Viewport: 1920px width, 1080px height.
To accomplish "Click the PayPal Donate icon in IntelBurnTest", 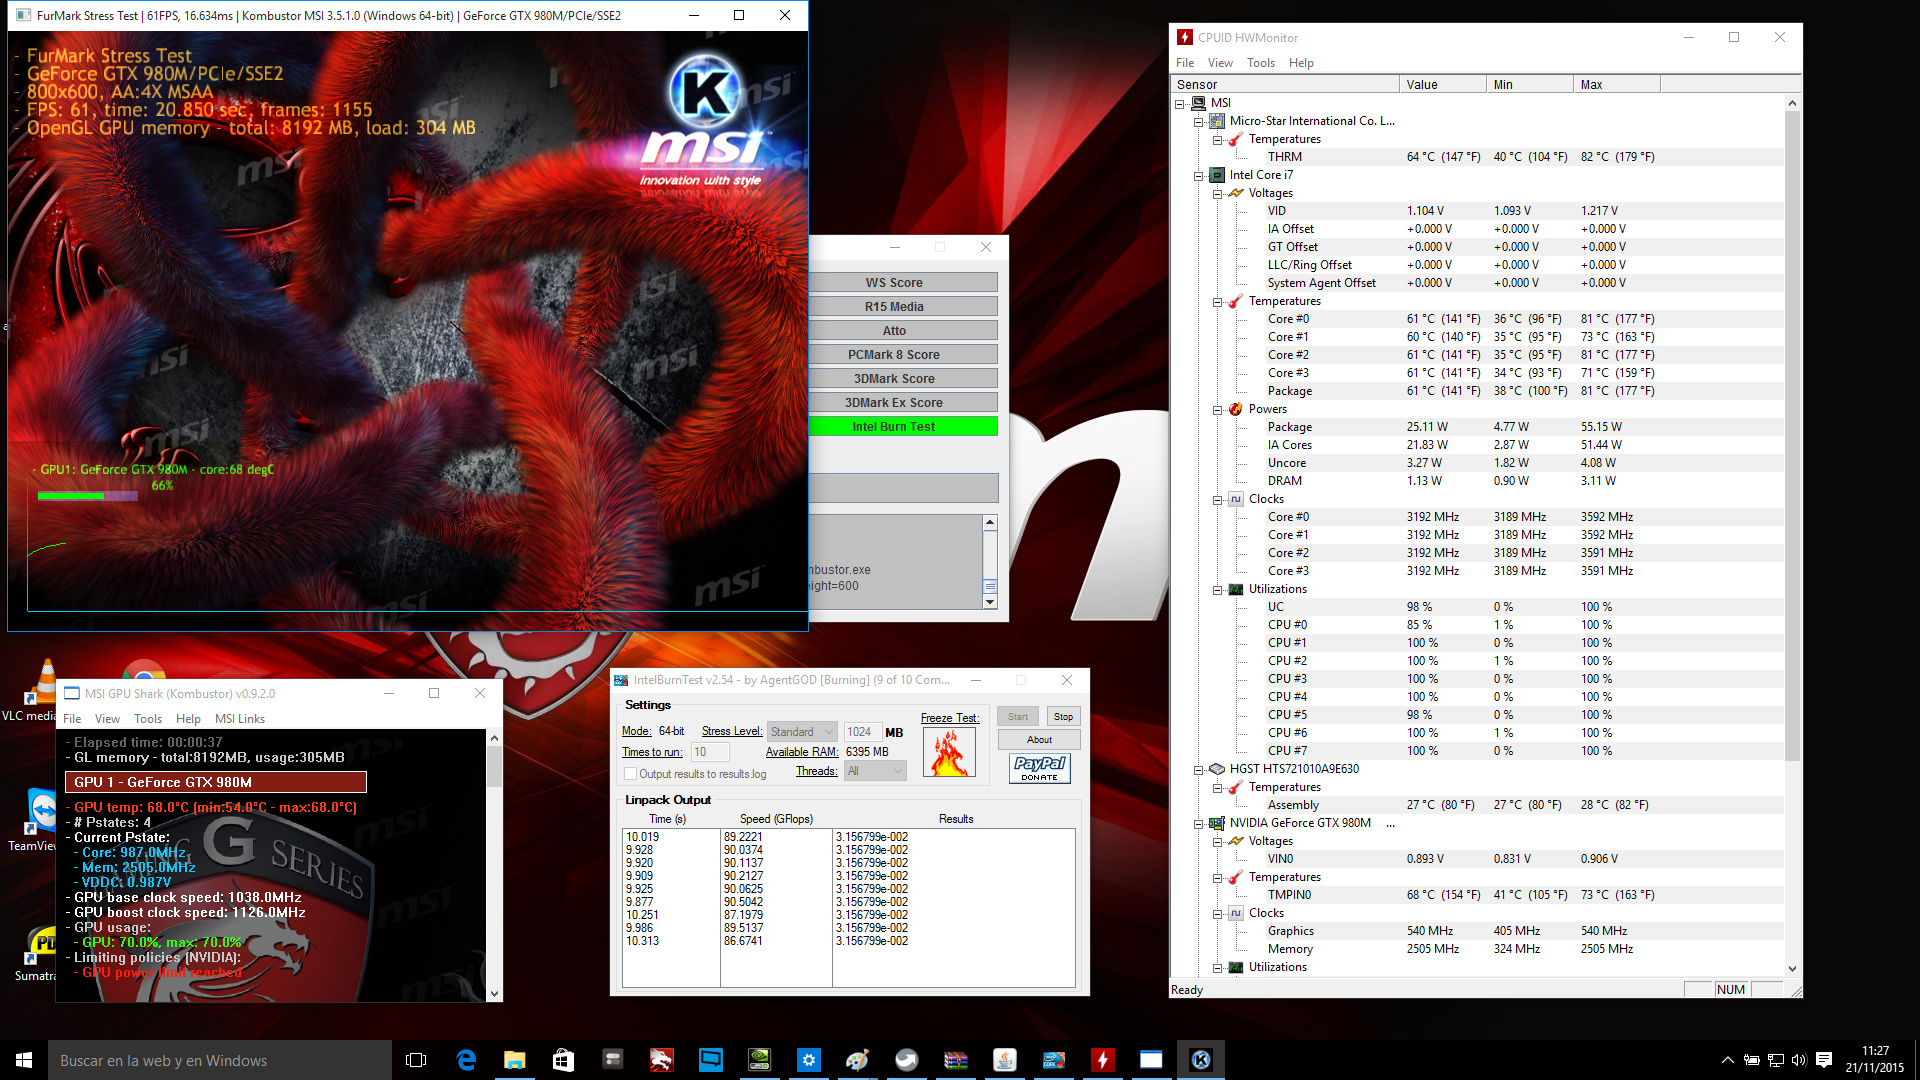I will pos(1039,767).
